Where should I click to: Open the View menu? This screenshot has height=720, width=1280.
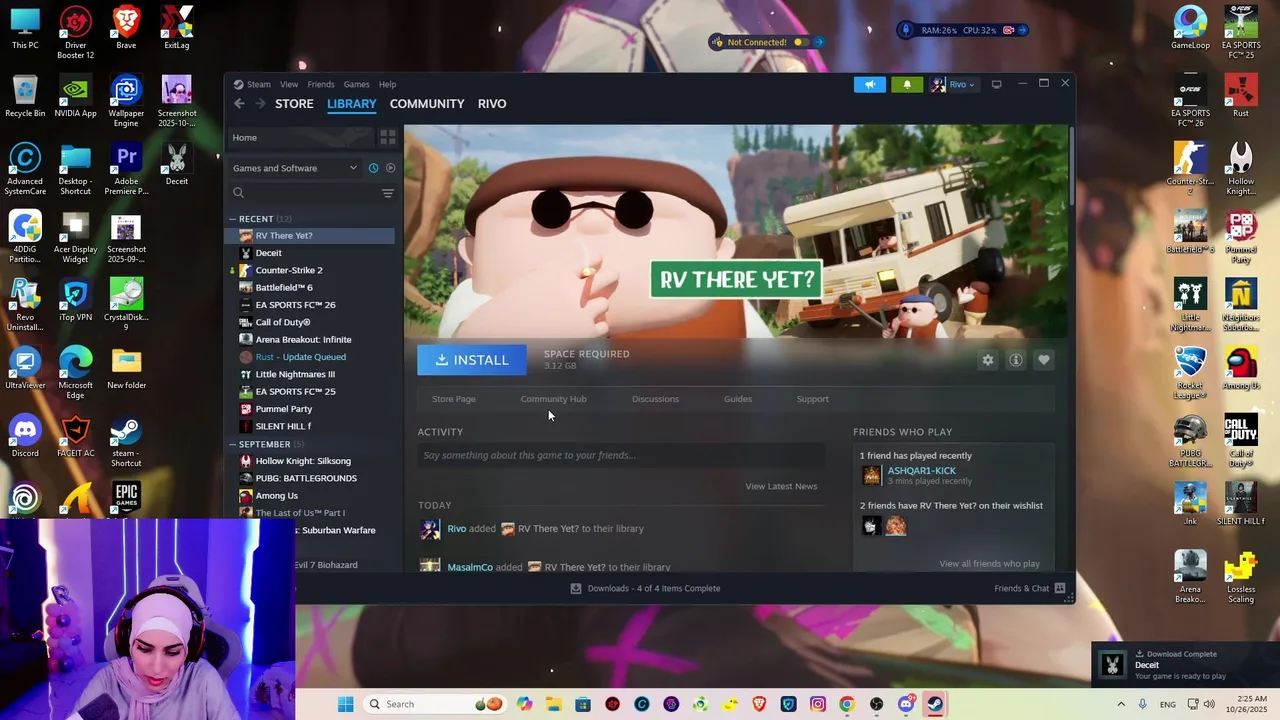289,85
